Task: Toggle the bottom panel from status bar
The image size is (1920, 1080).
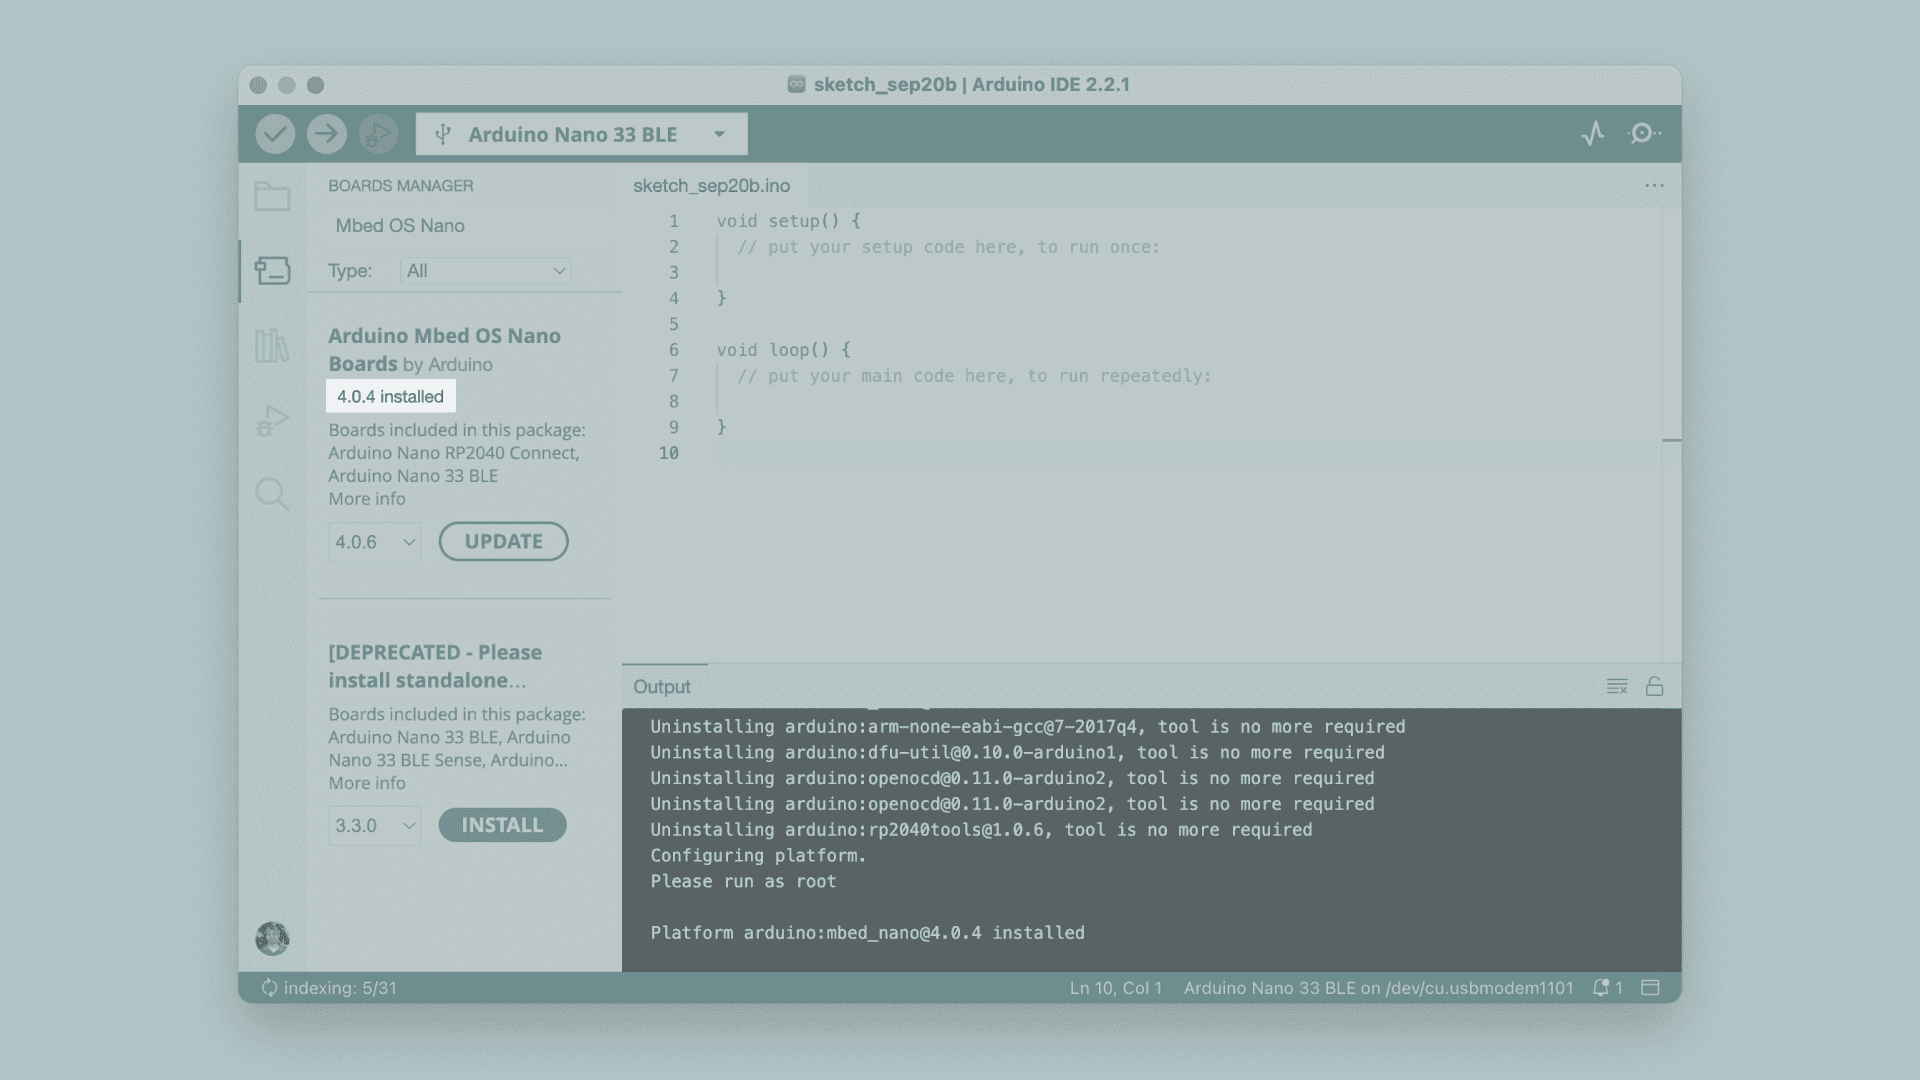Action: click(x=1650, y=988)
